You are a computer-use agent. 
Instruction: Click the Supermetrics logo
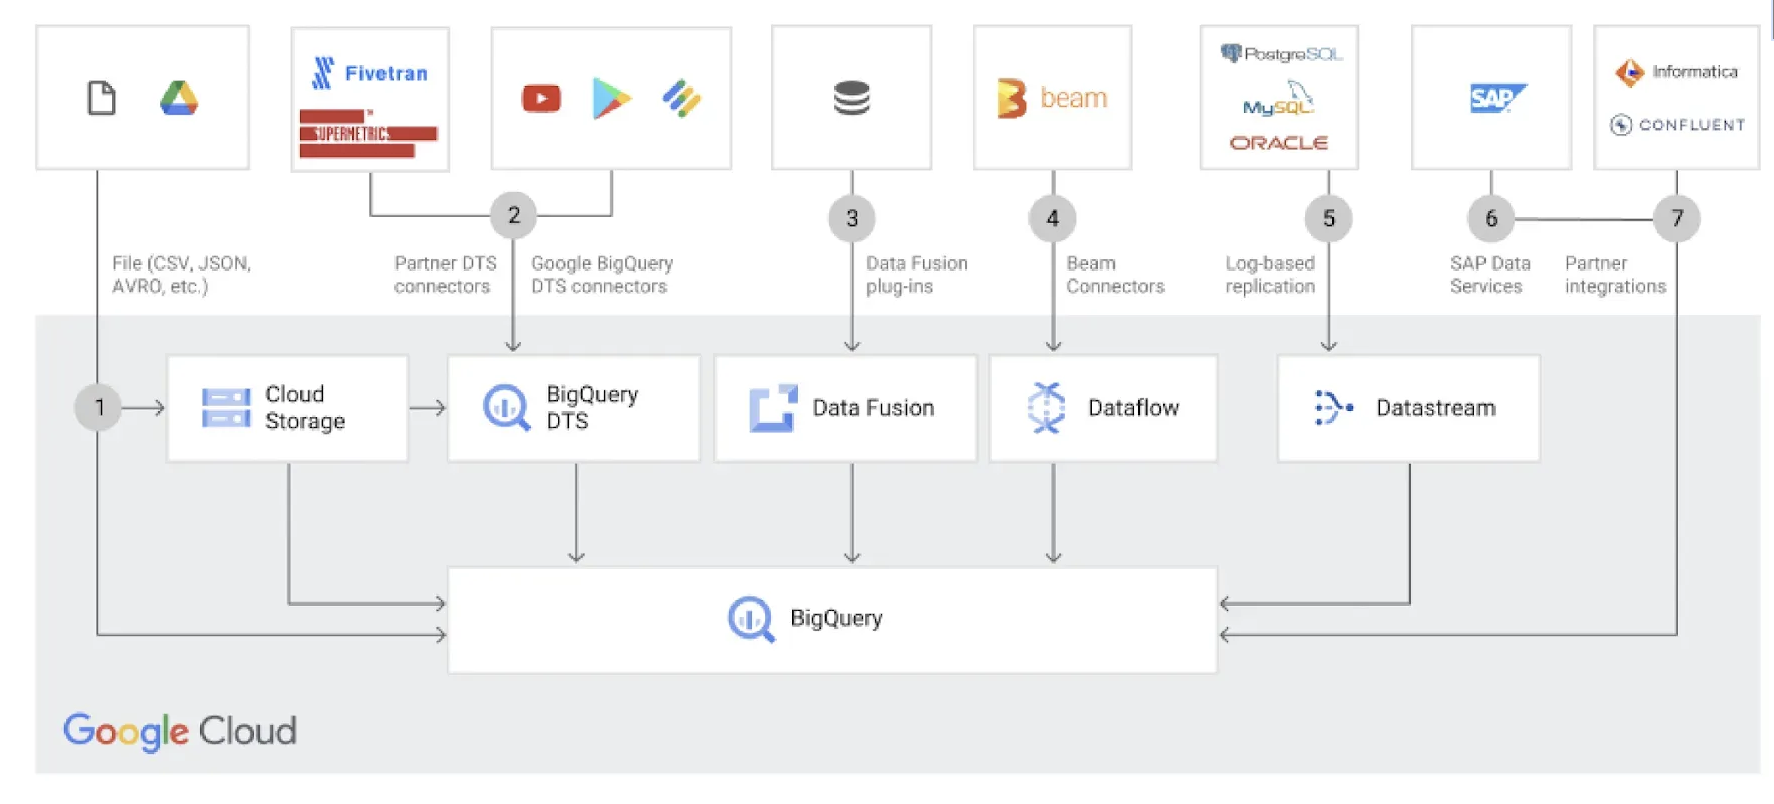[368, 133]
